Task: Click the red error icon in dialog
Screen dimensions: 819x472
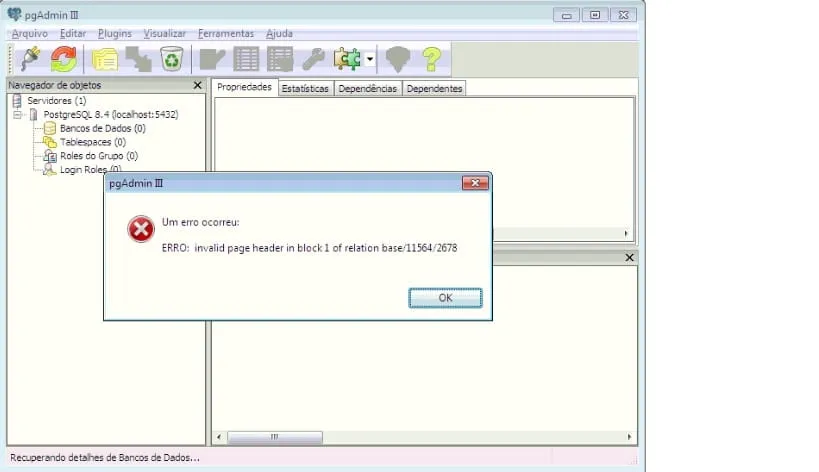Action: click(141, 229)
